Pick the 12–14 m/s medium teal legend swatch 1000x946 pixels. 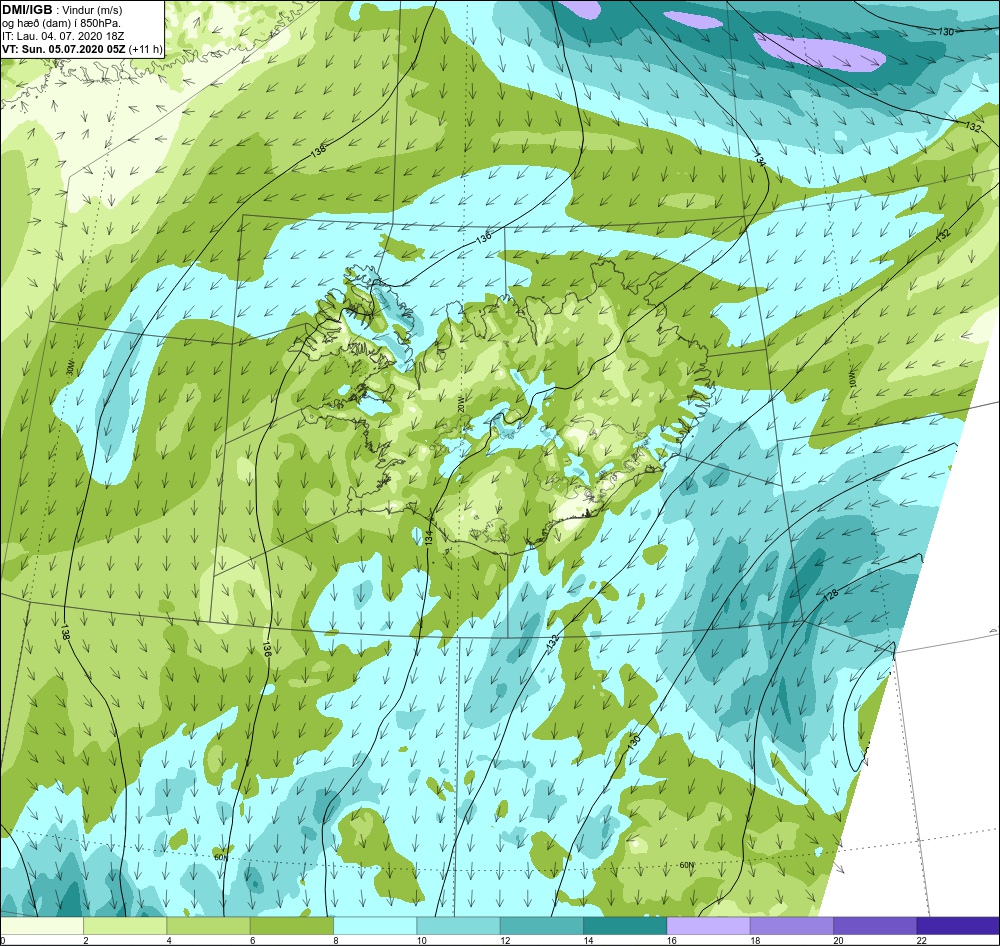tap(541, 925)
